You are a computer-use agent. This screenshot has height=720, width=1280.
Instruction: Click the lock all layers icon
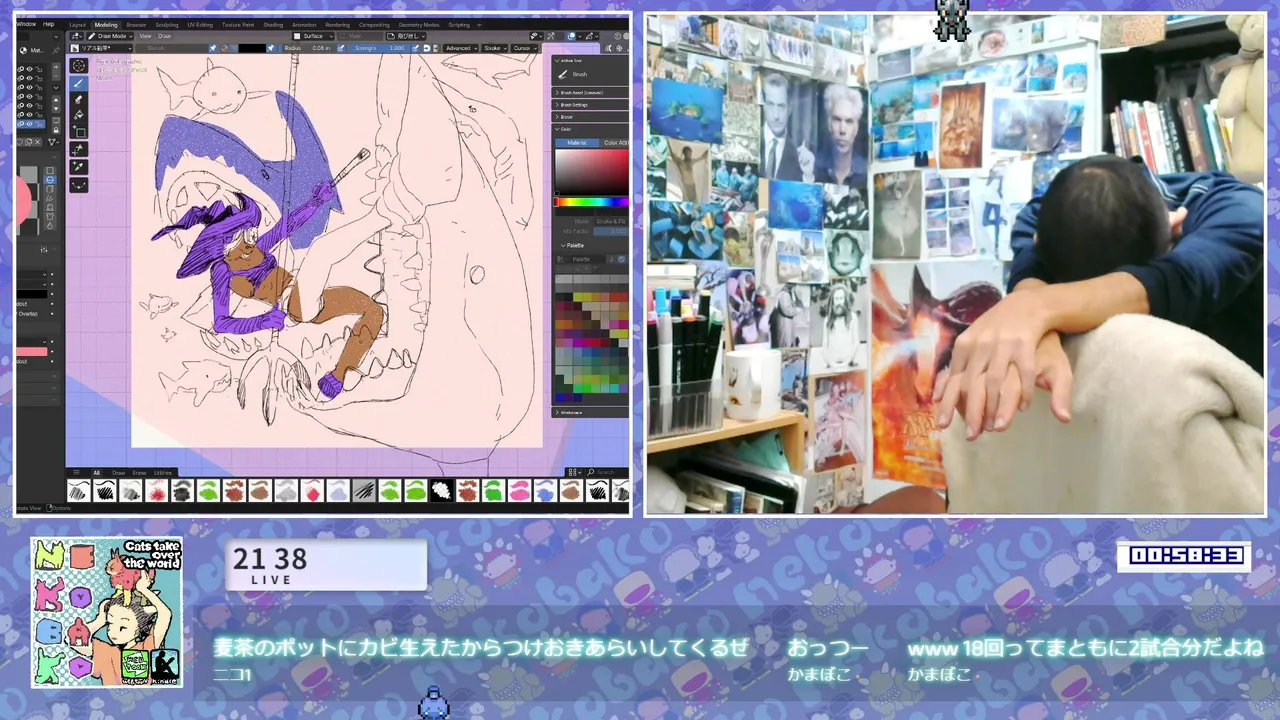click(x=56, y=131)
